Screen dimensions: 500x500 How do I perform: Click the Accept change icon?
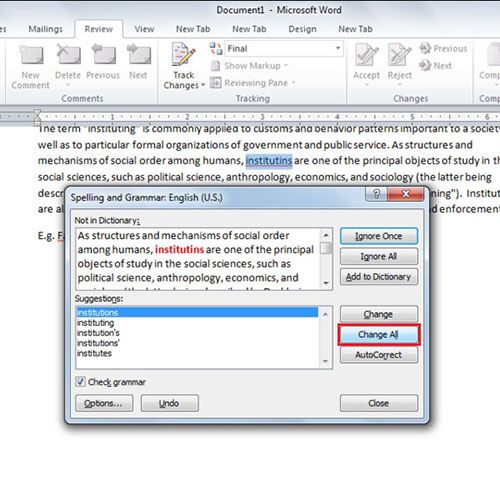366,54
